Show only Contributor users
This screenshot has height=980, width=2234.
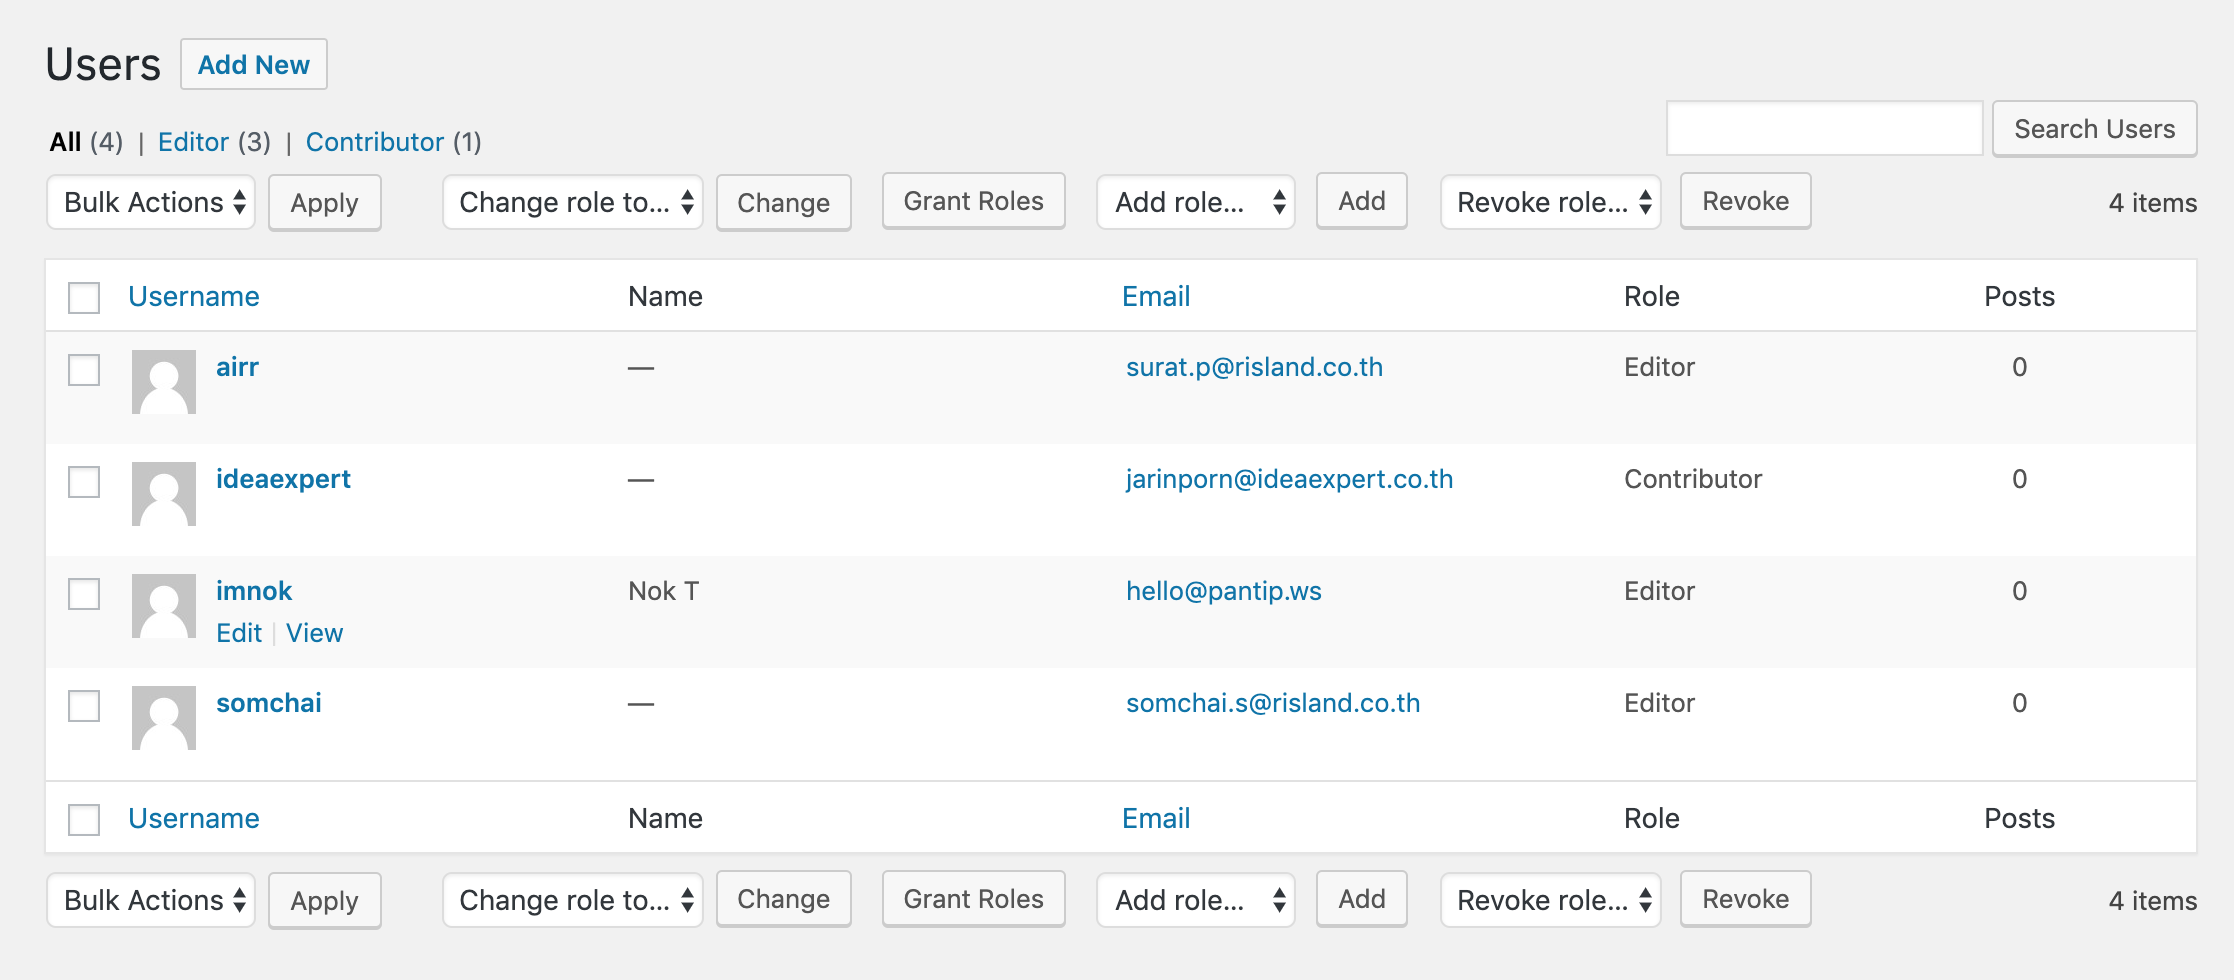point(374,142)
